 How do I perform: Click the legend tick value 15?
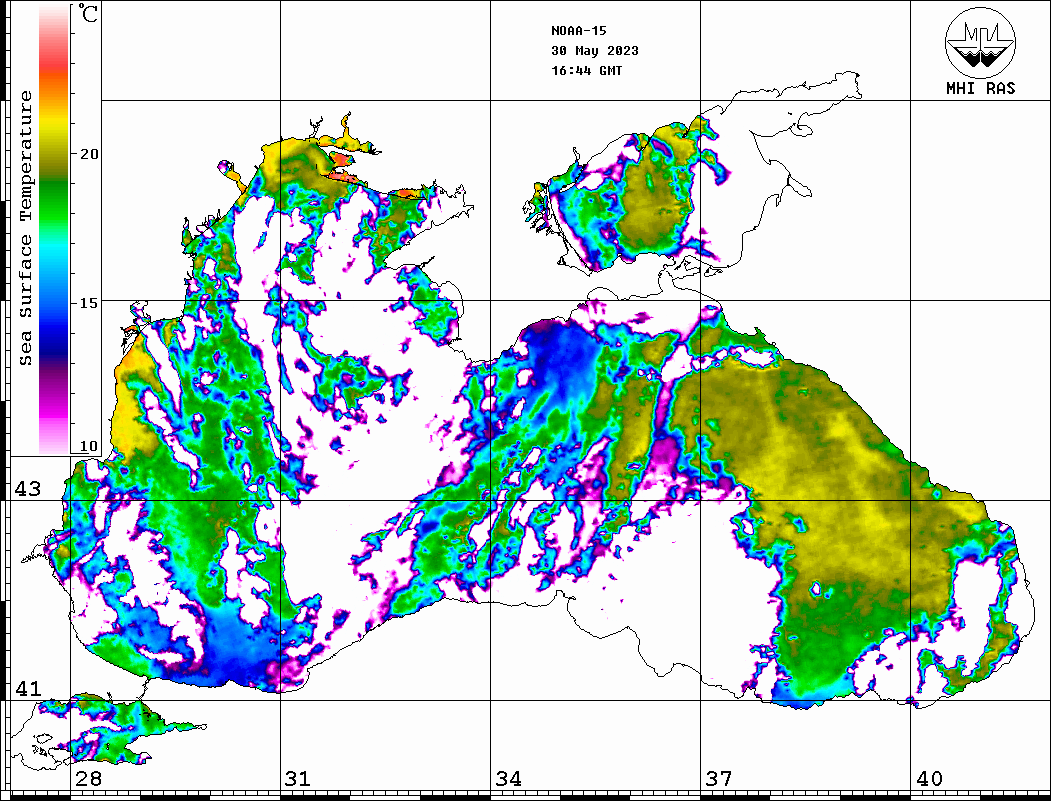pos(88,303)
